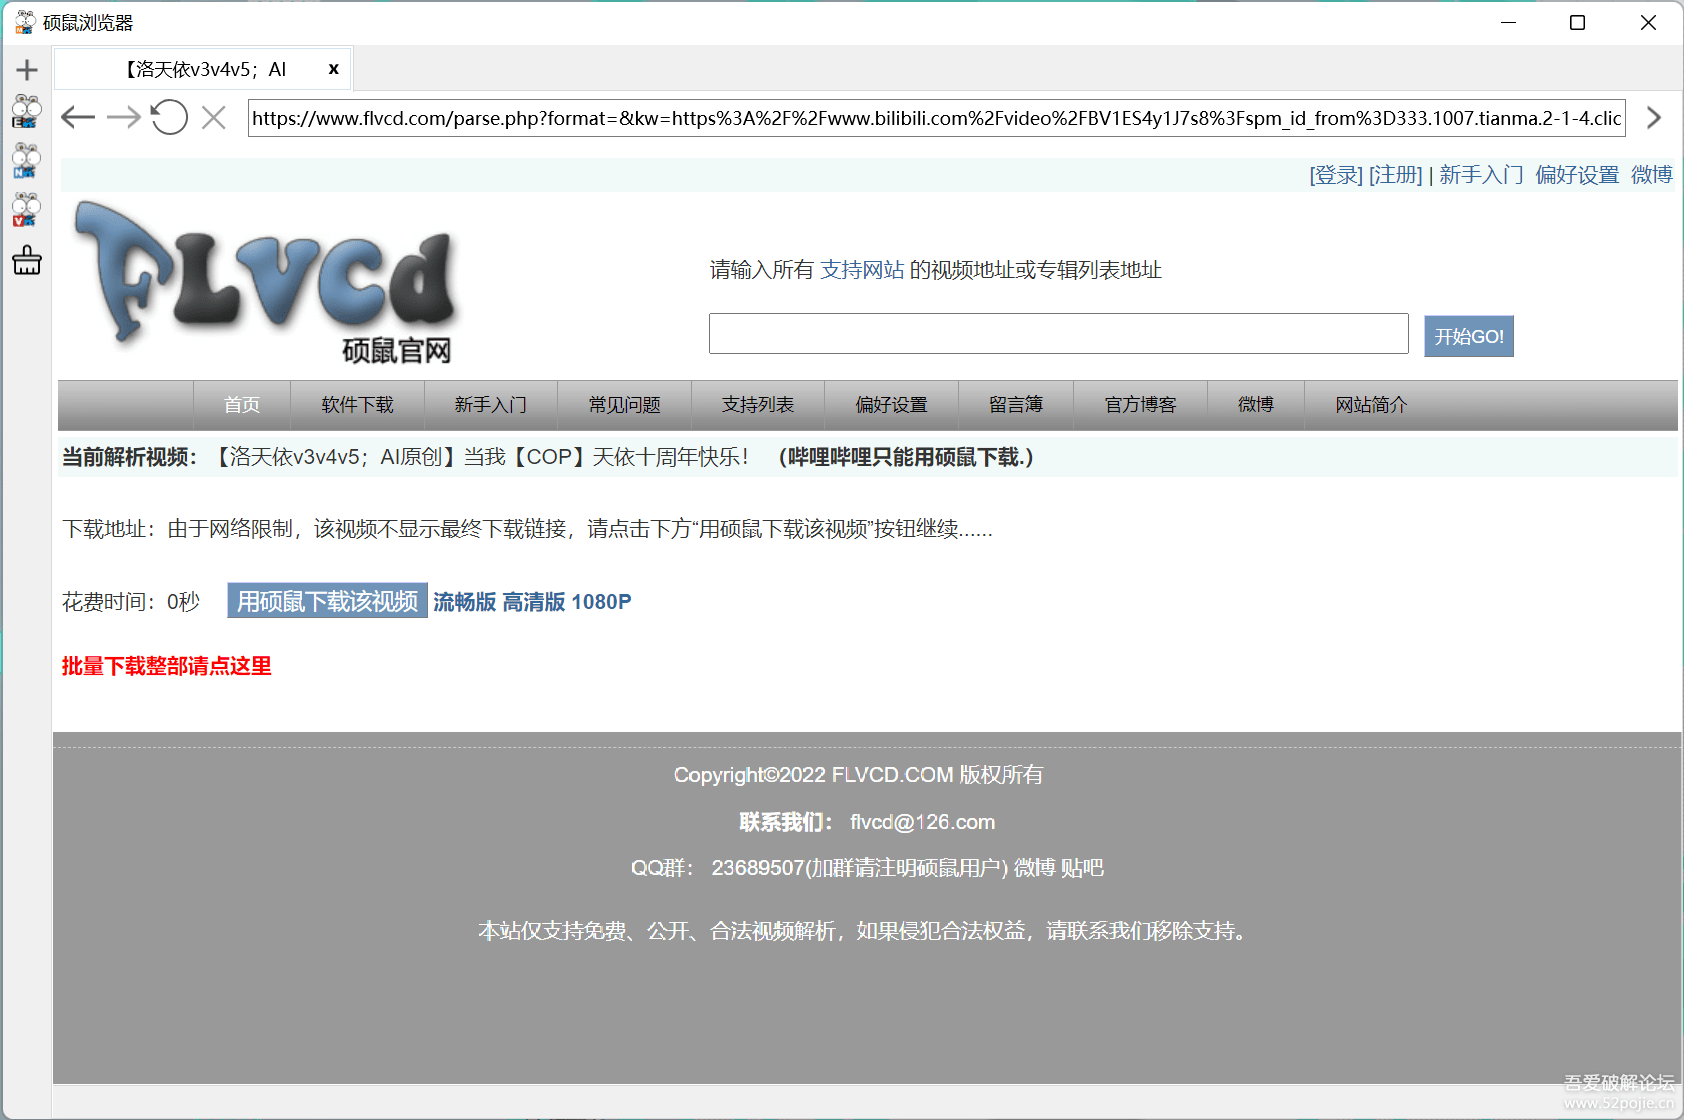Open the 官方博客 menu item
The width and height of the screenshot is (1684, 1120).
click(x=1140, y=405)
